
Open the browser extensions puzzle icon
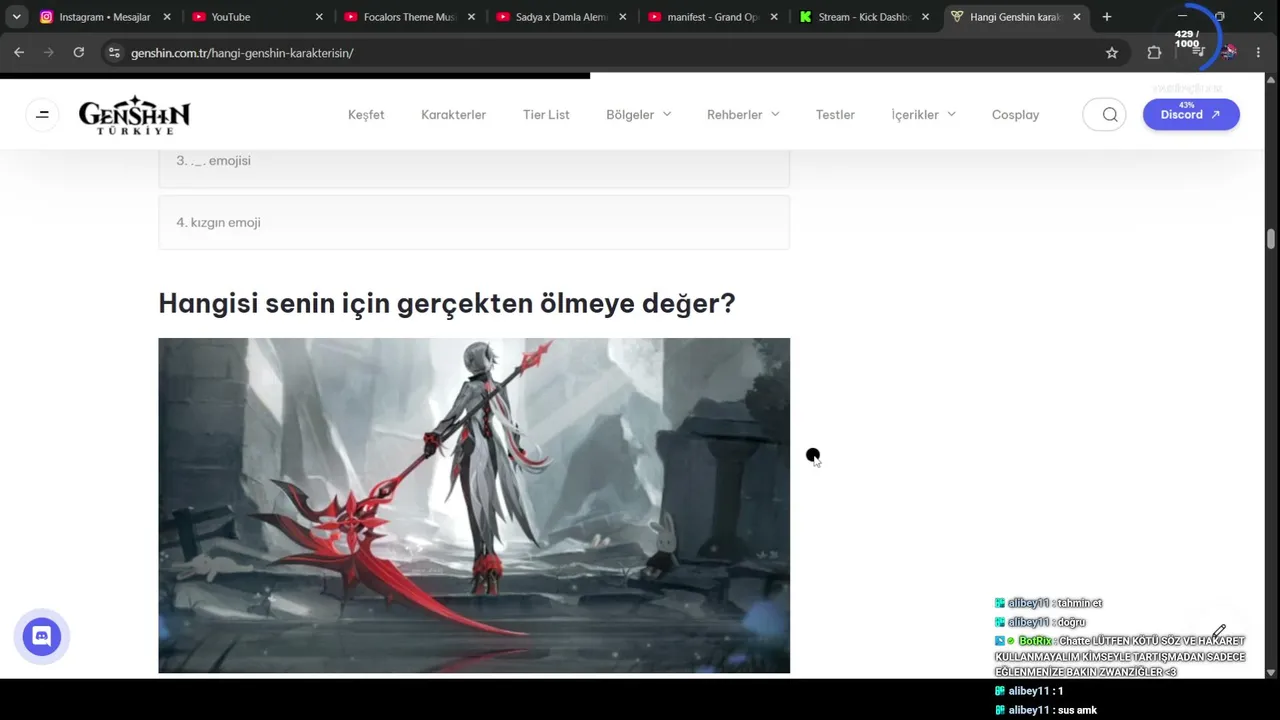(x=1154, y=53)
